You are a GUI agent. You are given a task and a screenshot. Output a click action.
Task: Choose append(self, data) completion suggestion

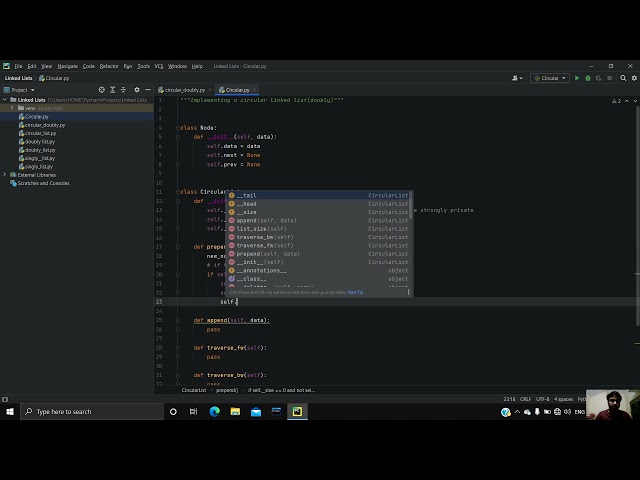point(319,220)
